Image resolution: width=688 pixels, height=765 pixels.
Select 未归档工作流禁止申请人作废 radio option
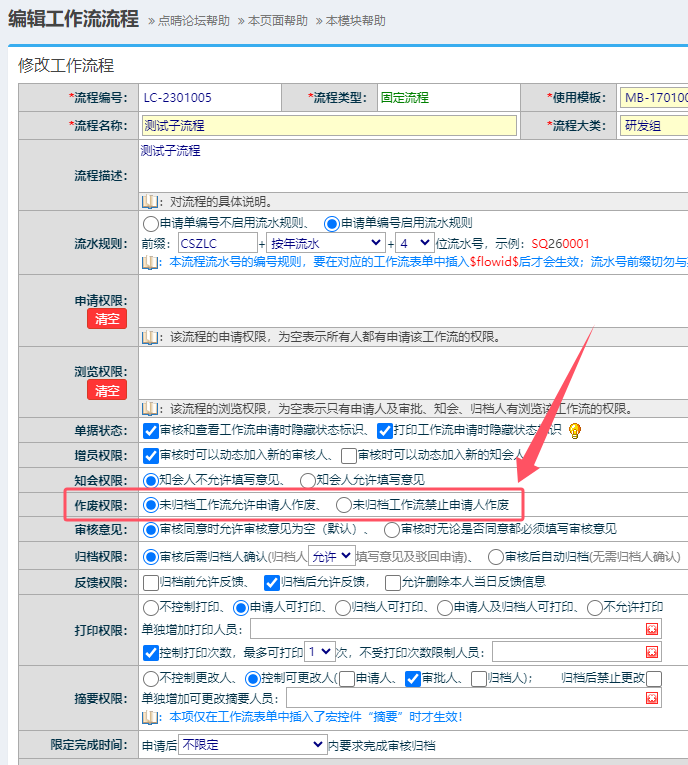coord(344,505)
